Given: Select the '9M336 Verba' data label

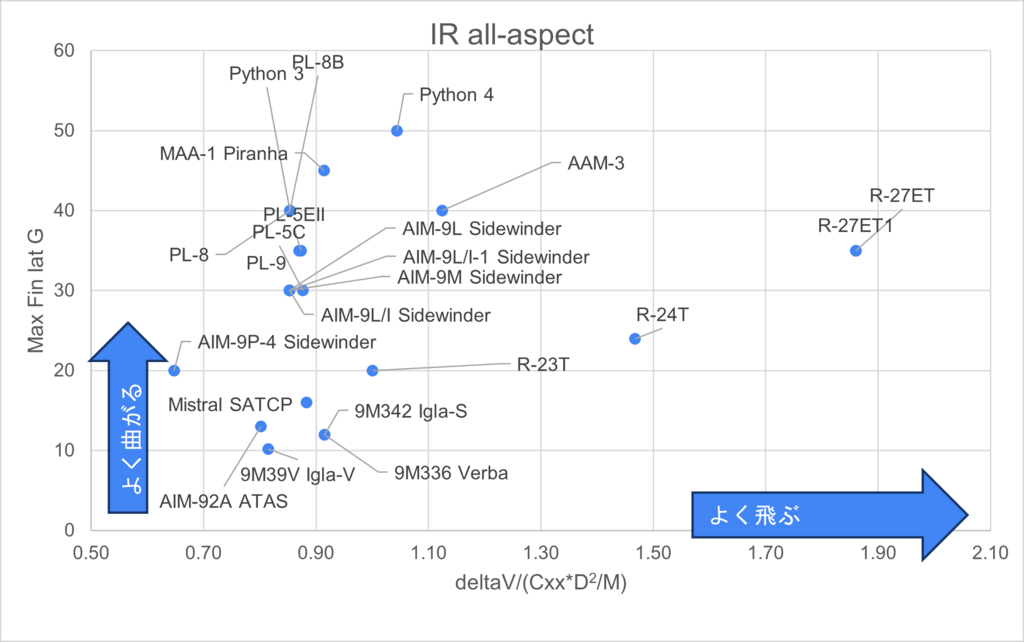Looking at the screenshot, I should (451, 473).
